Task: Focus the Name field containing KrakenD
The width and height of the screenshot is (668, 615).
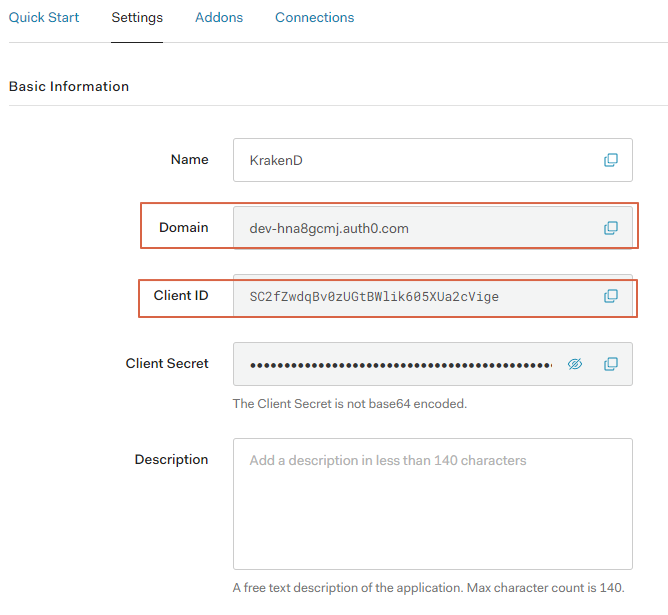Action: pos(433,160)
